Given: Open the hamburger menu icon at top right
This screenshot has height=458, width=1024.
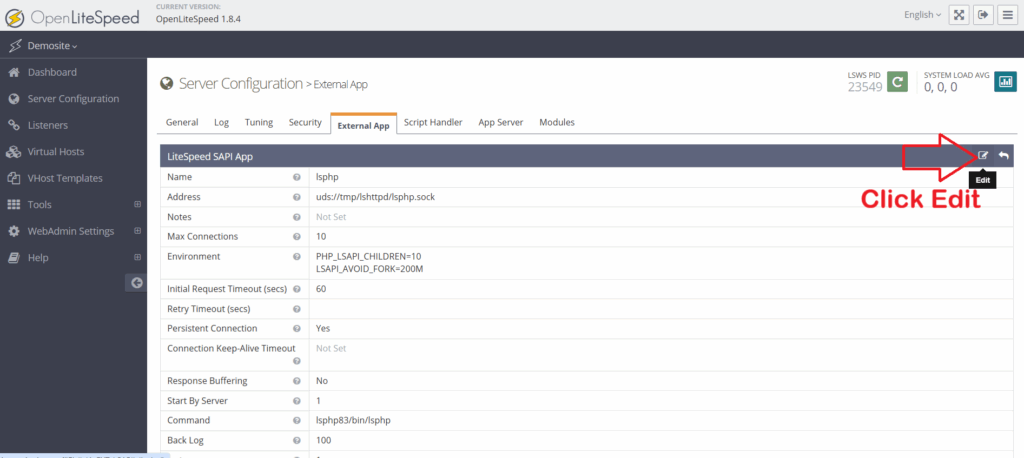Looking at the screenshot, I should [1007, 15].
